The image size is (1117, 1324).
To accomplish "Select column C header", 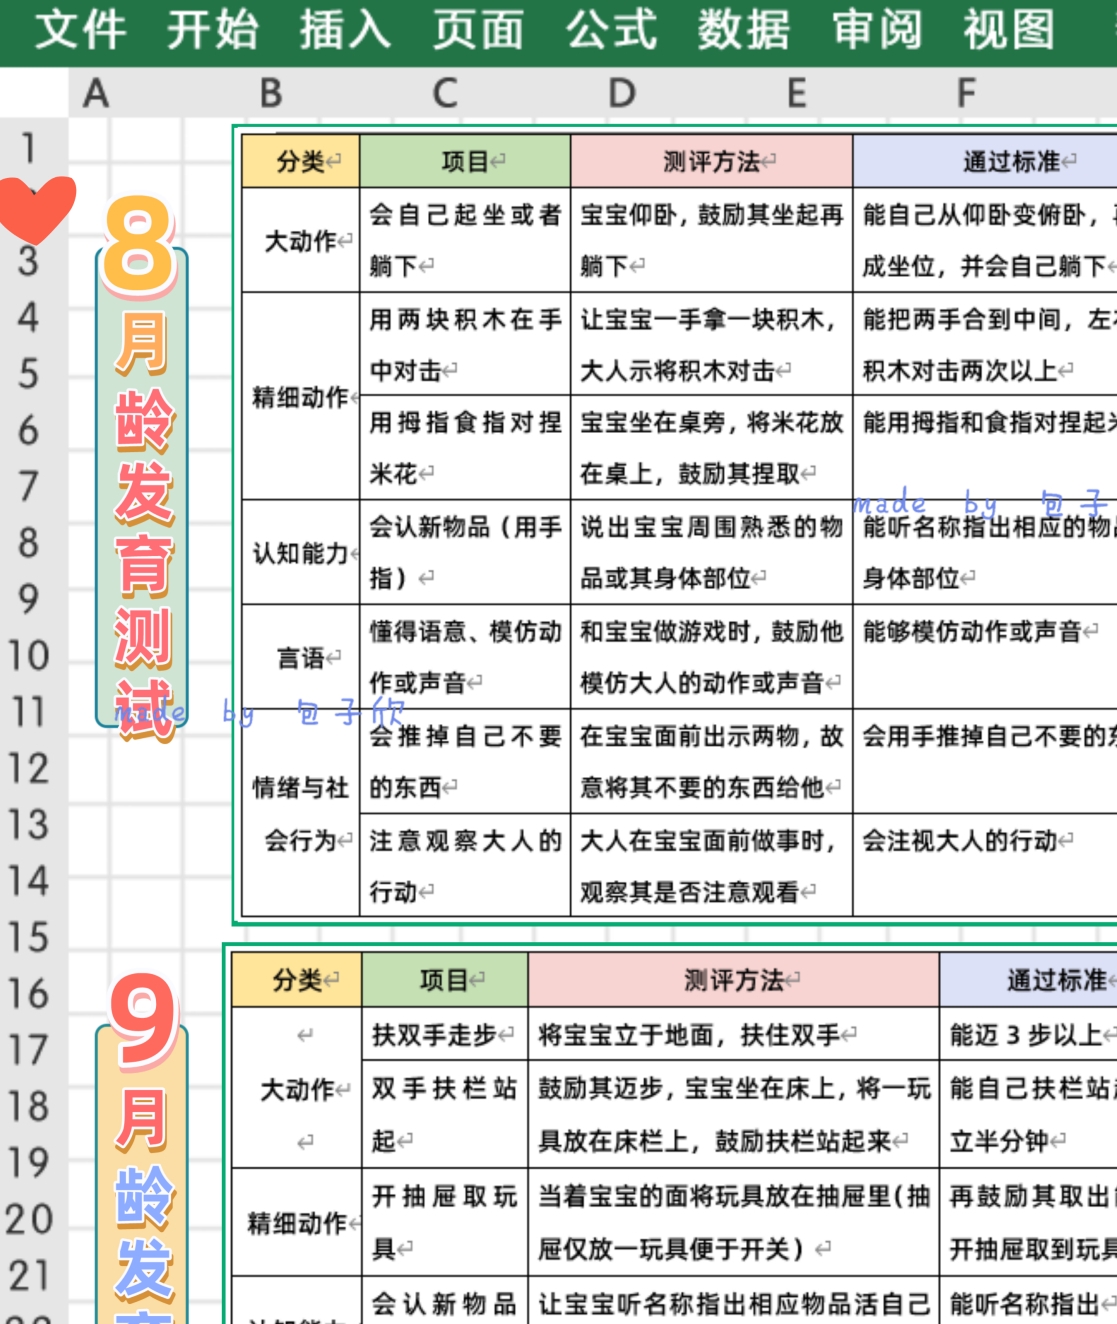I will point(445,94).
